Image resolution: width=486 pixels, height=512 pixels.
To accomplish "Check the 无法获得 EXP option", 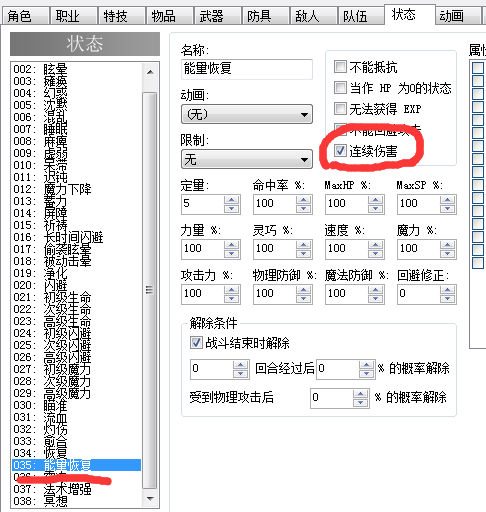I will tap(340, 108).
